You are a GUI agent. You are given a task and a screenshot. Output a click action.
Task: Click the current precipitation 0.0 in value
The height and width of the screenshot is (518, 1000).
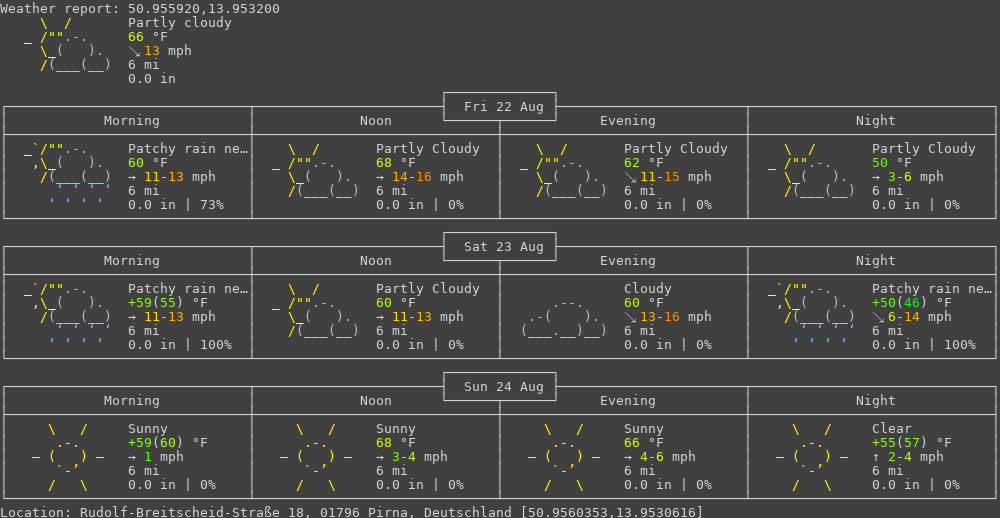152,78
